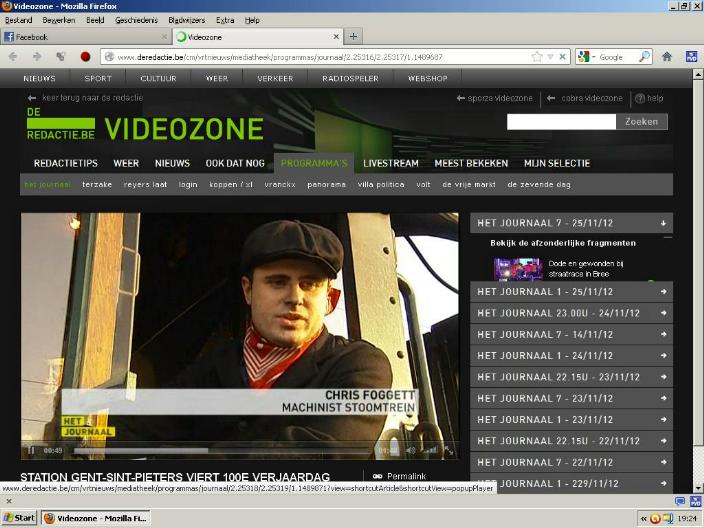704x528 pixels.
Task: Select the OOK DAT NOG tab
Action: [235, 163]
